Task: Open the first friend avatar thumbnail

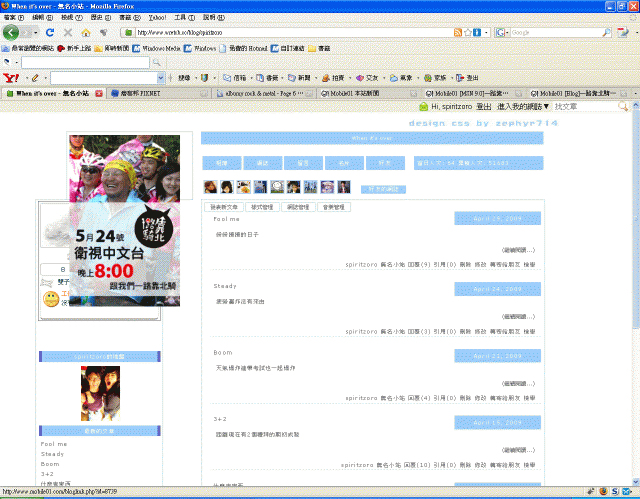Action: (x=211, y=187)
